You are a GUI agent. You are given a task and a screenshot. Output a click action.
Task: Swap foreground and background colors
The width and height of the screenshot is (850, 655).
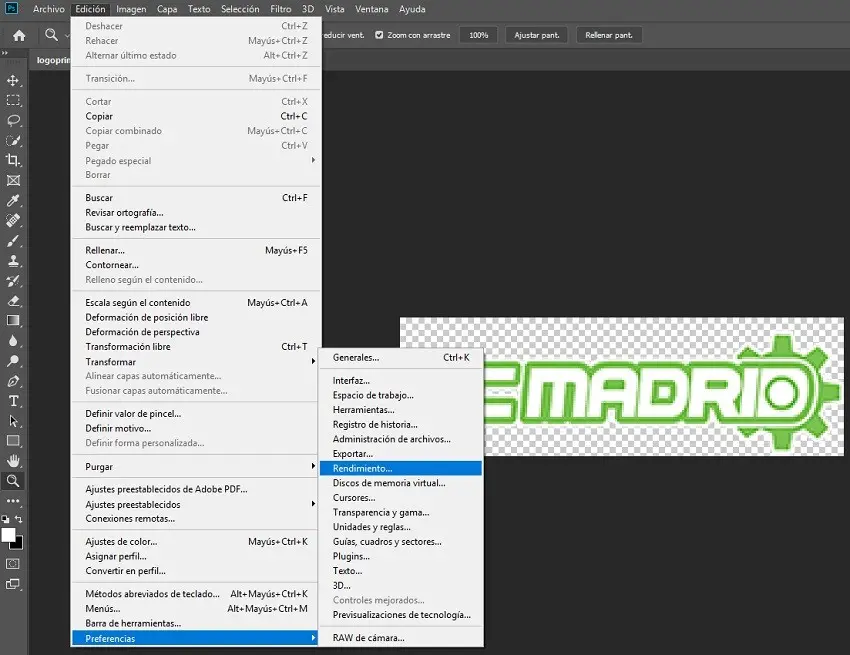[19, 519]
